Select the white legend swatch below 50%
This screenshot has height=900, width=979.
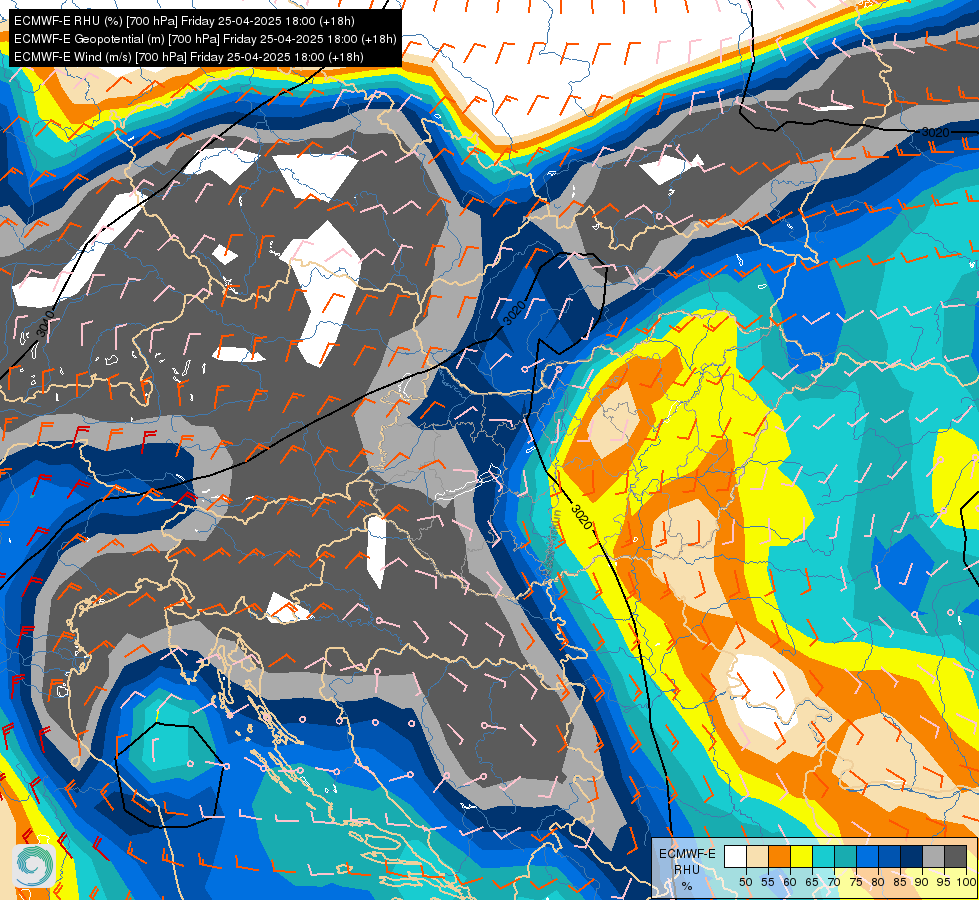coord(735,856)
